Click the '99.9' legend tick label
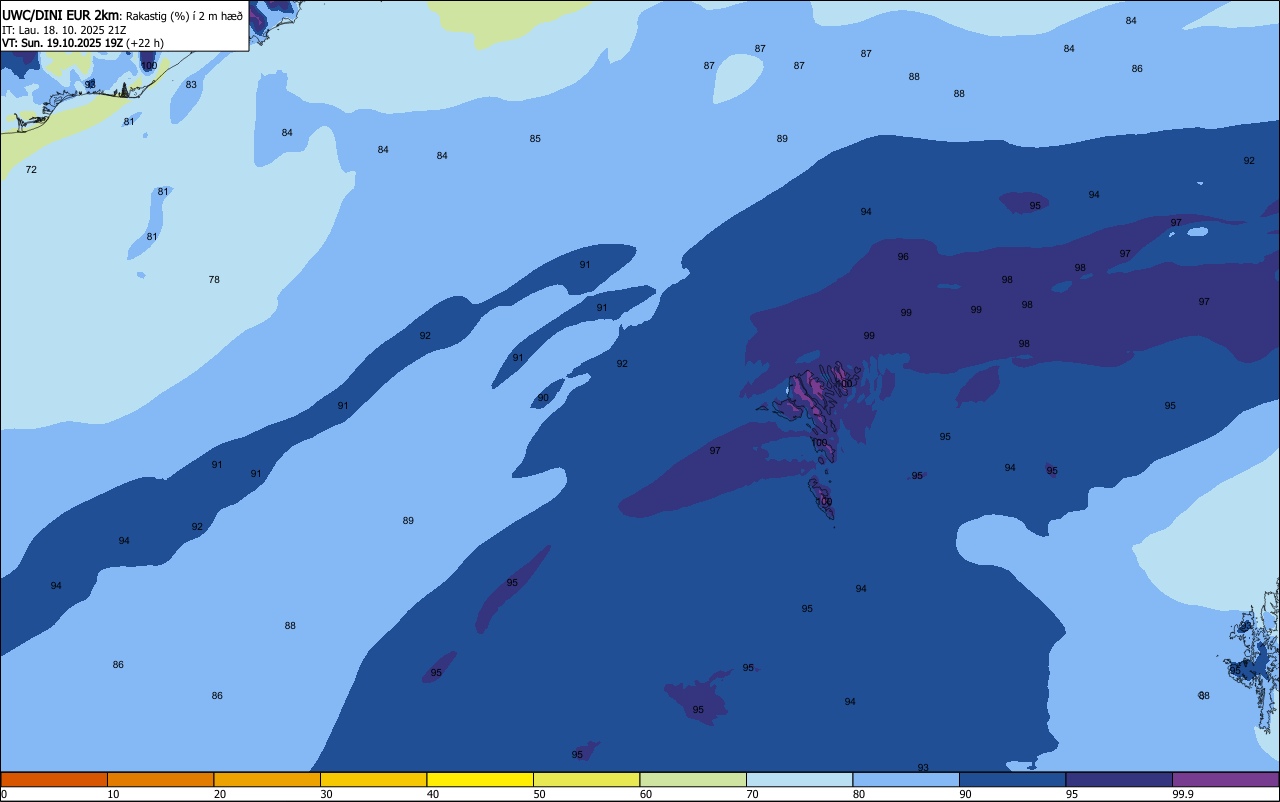This screenshot has height=802, width=1280. (x=1183, y=794)
